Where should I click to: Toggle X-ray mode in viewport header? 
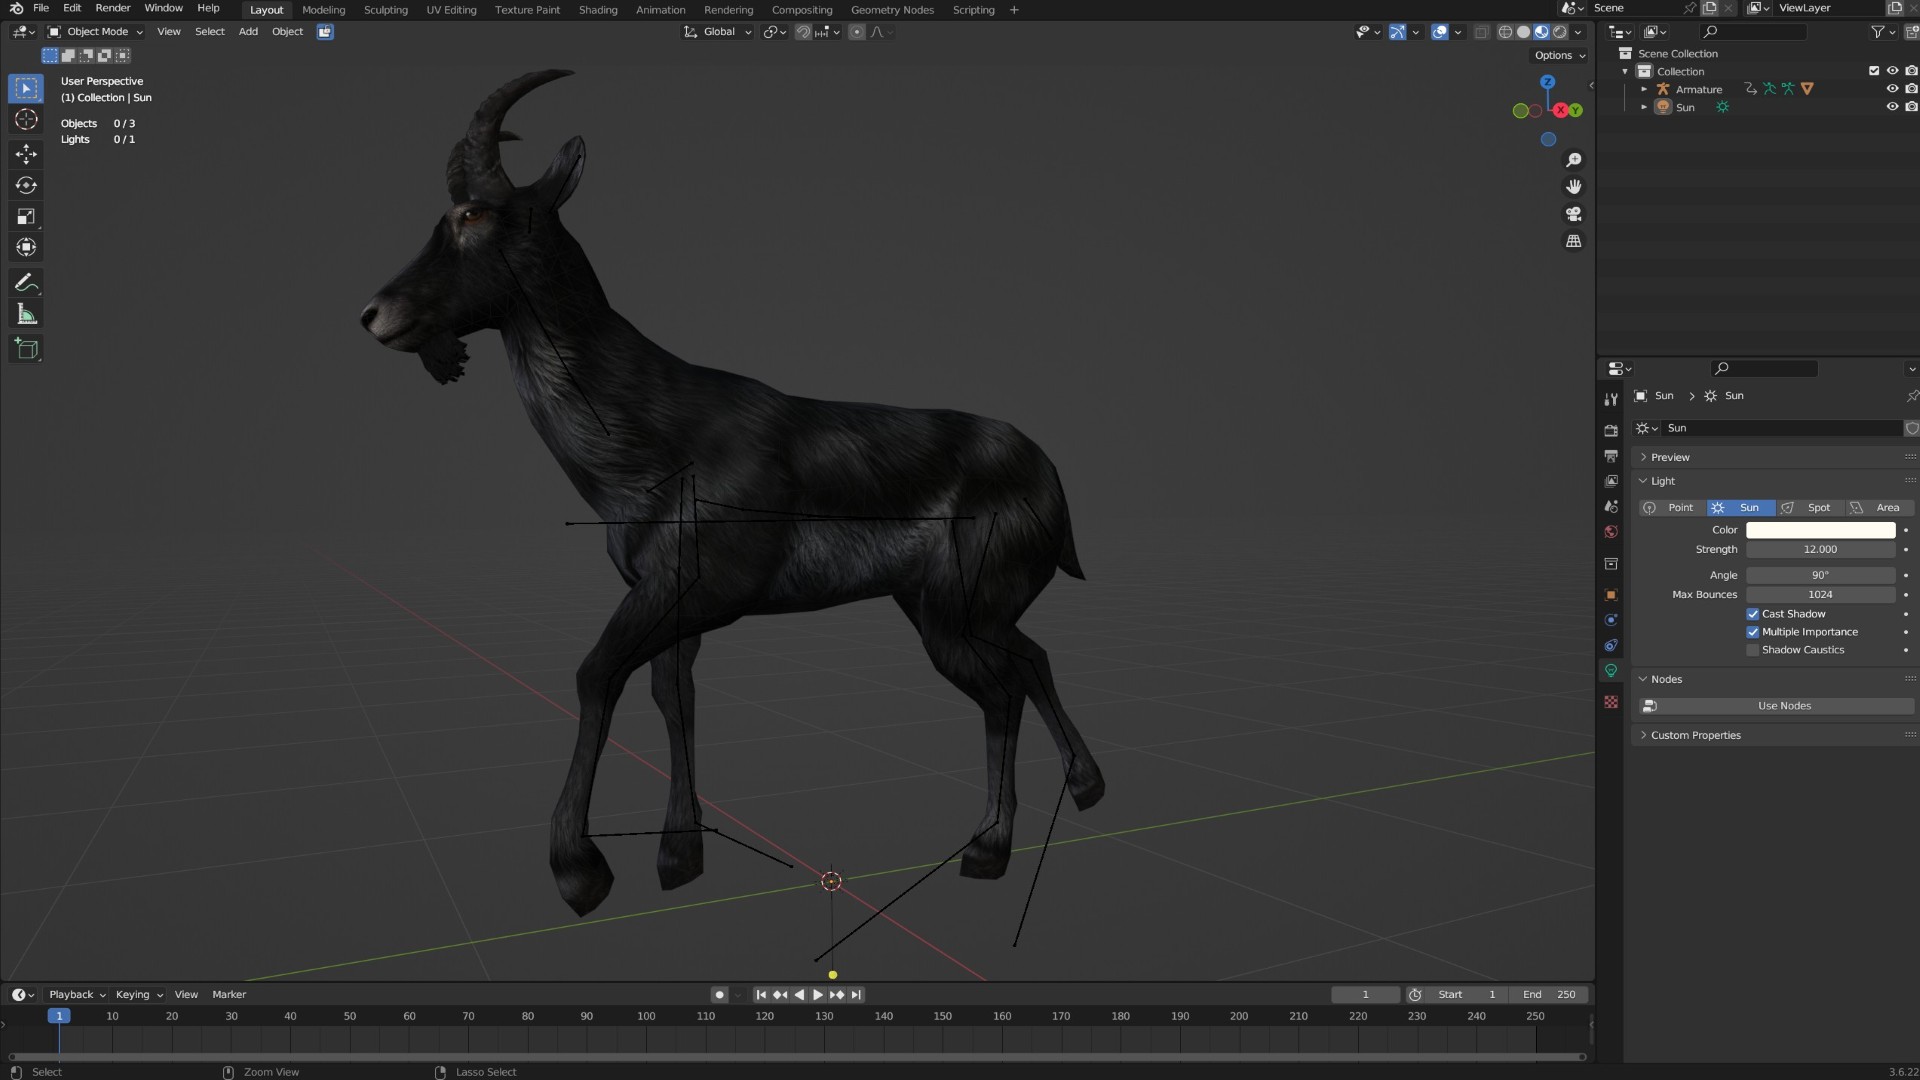[1481, 32]
